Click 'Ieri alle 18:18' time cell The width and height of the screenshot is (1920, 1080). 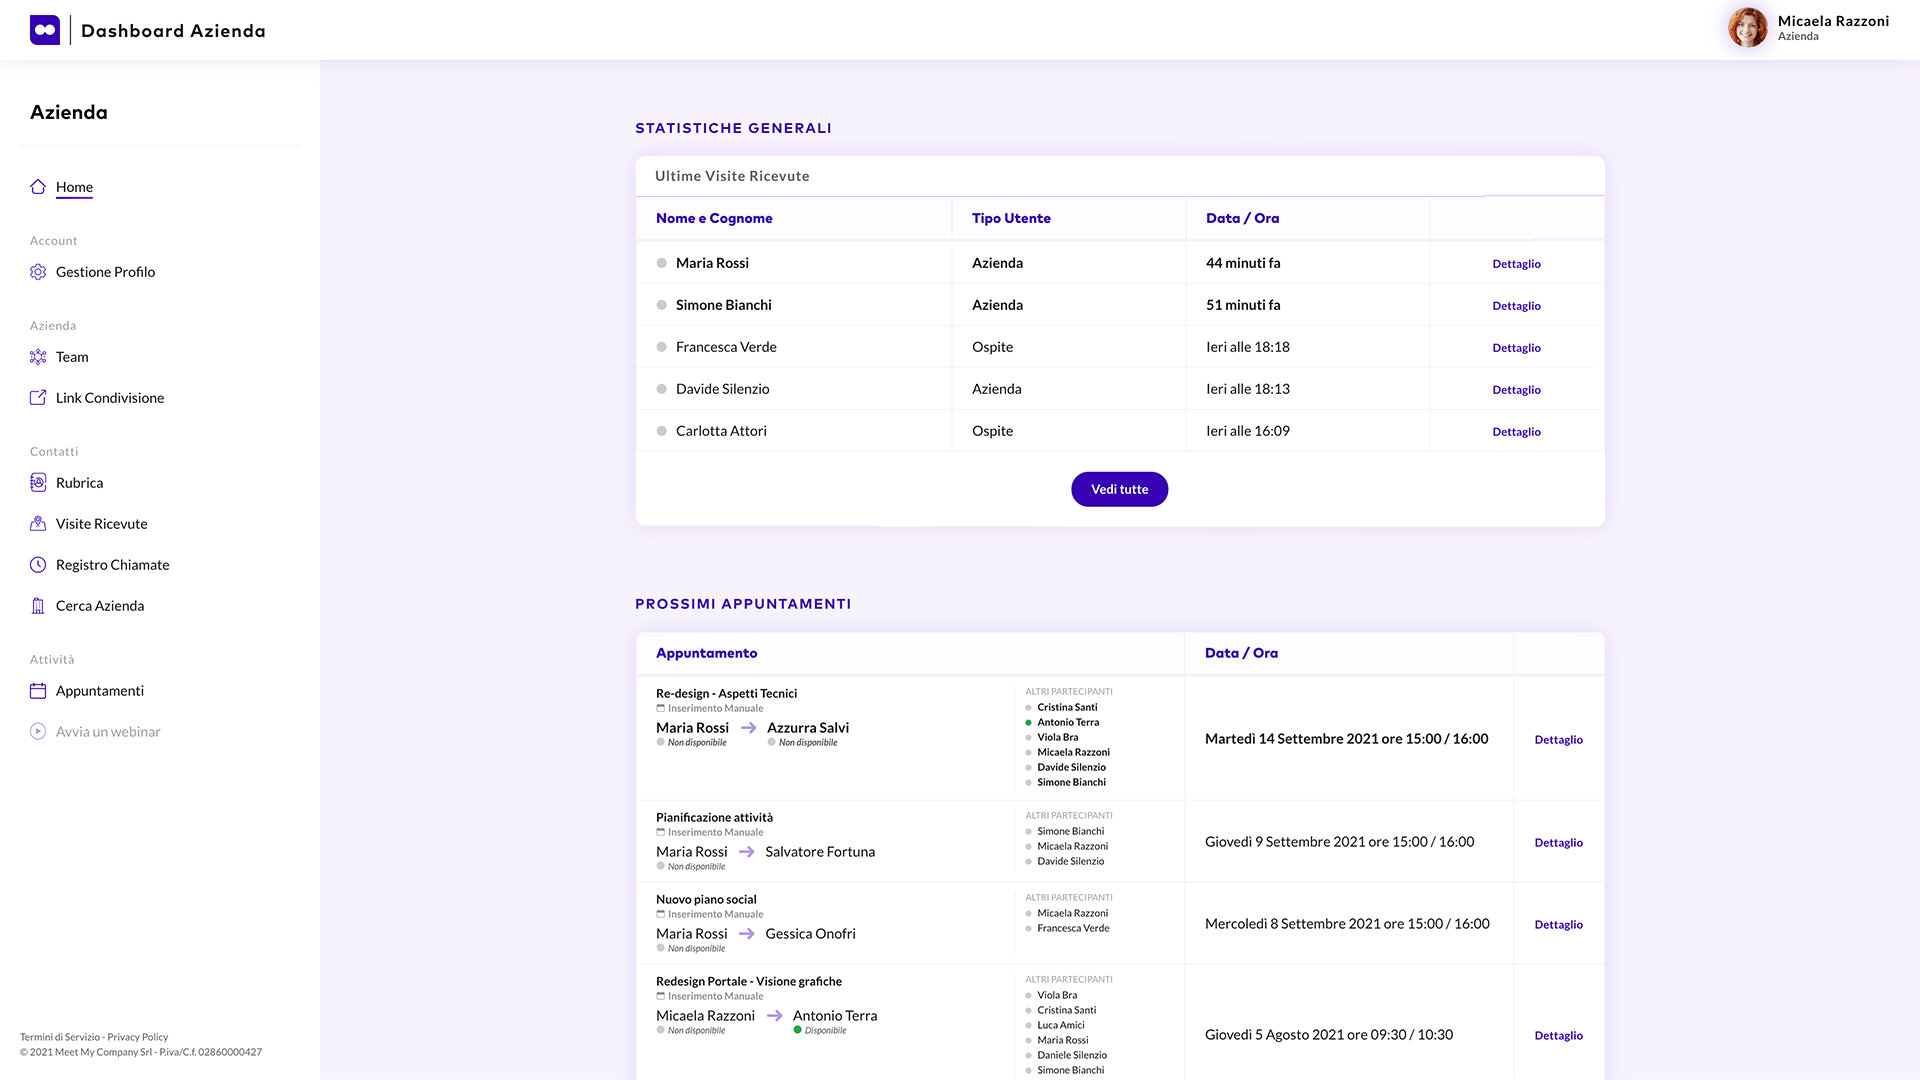(x=1247, y=347)
